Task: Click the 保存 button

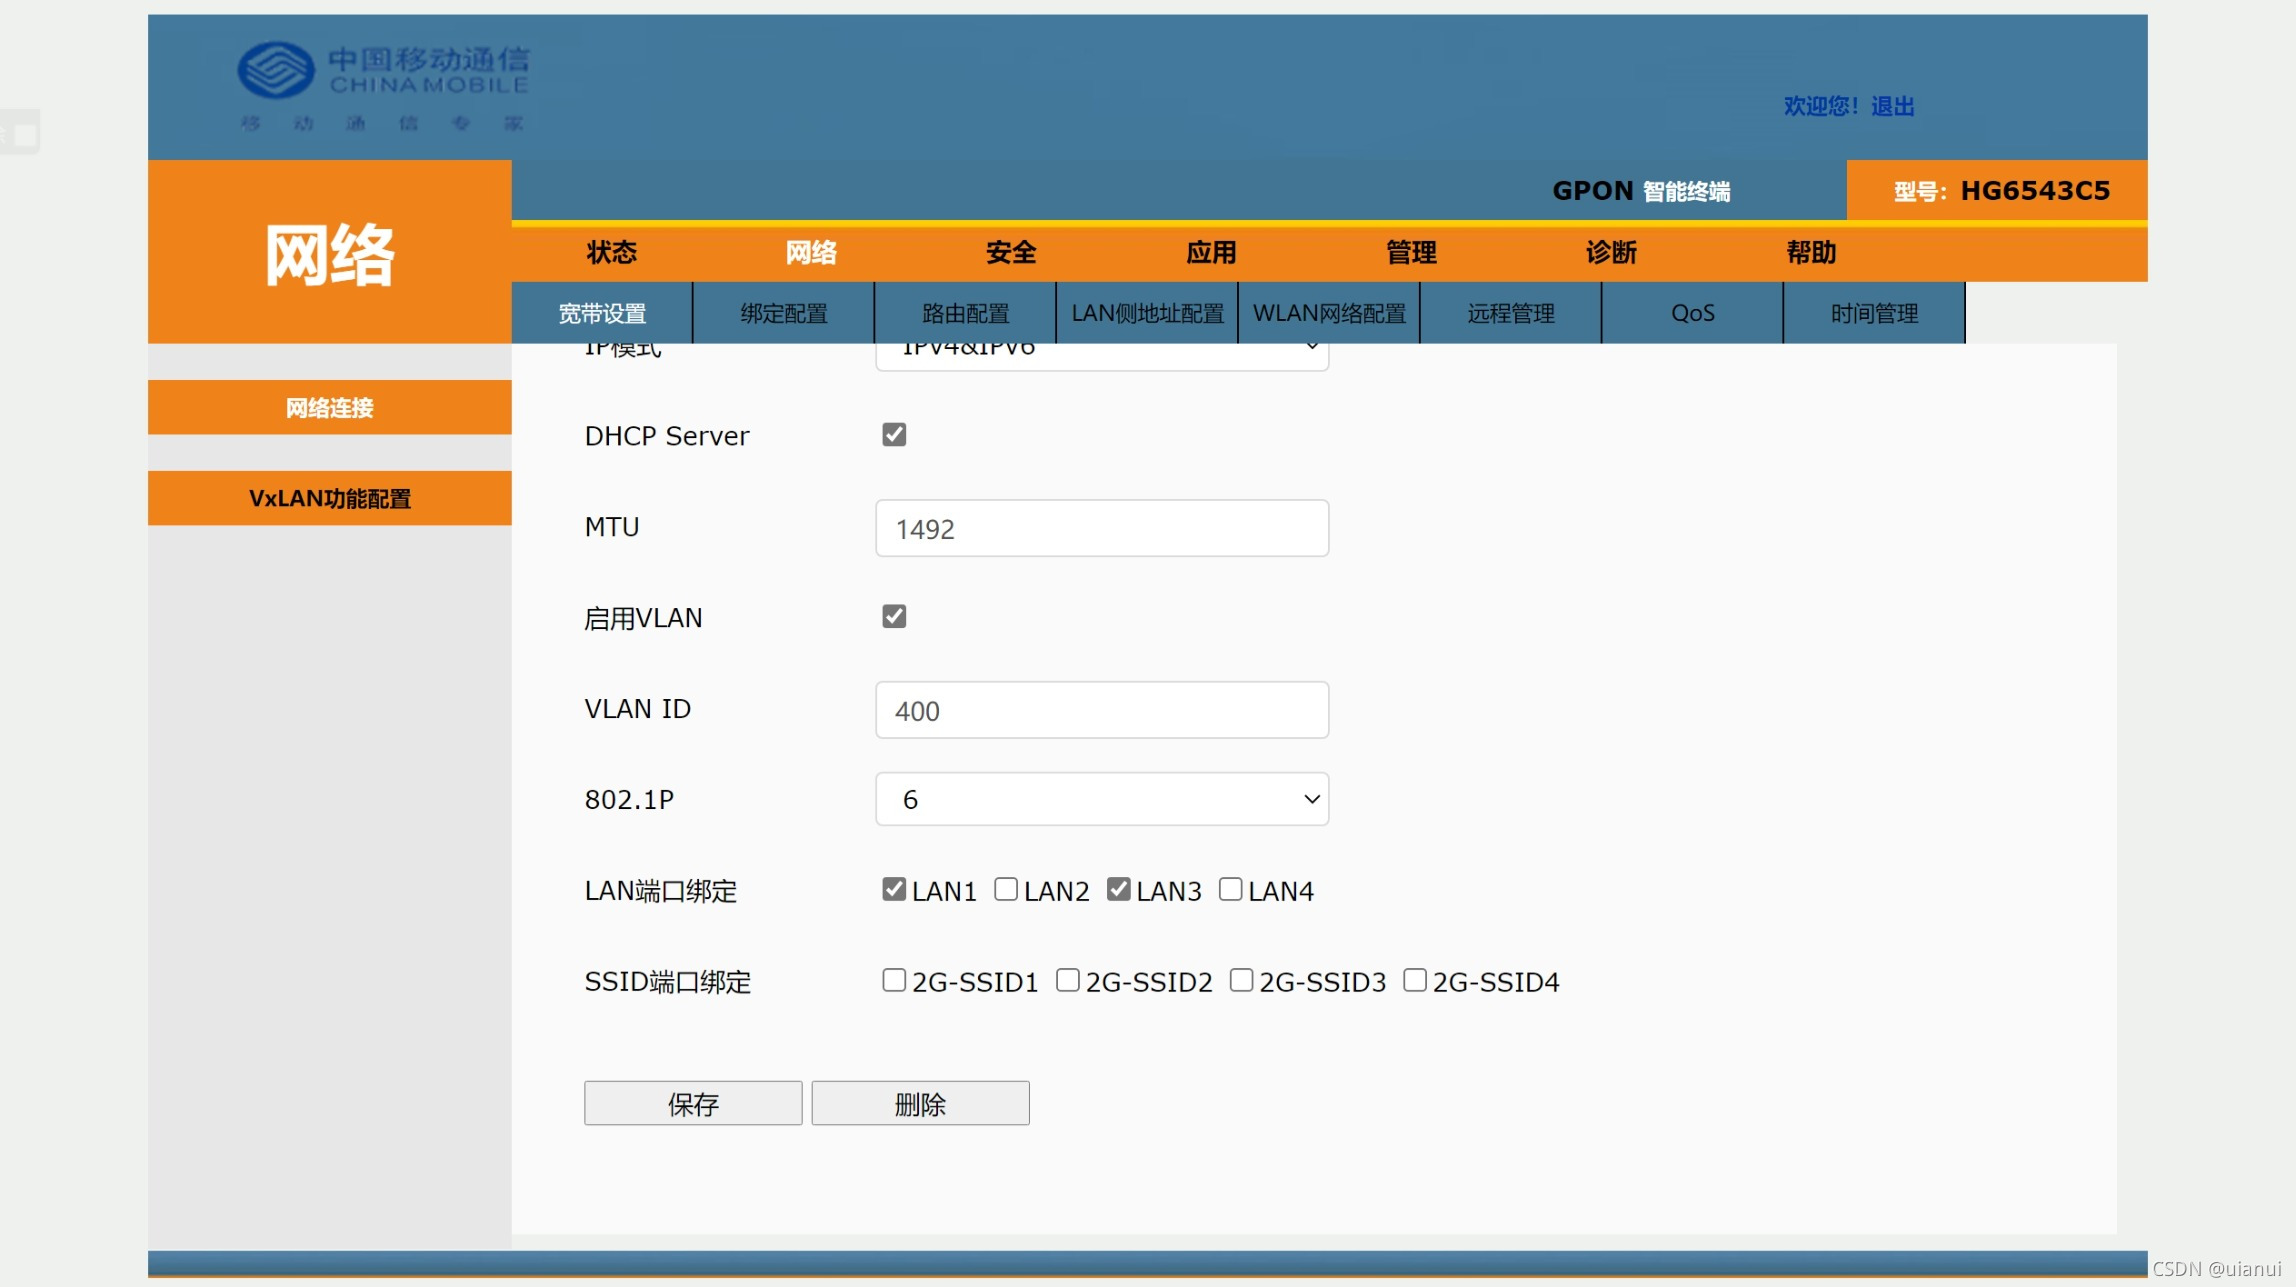Action: [693, 1104]
